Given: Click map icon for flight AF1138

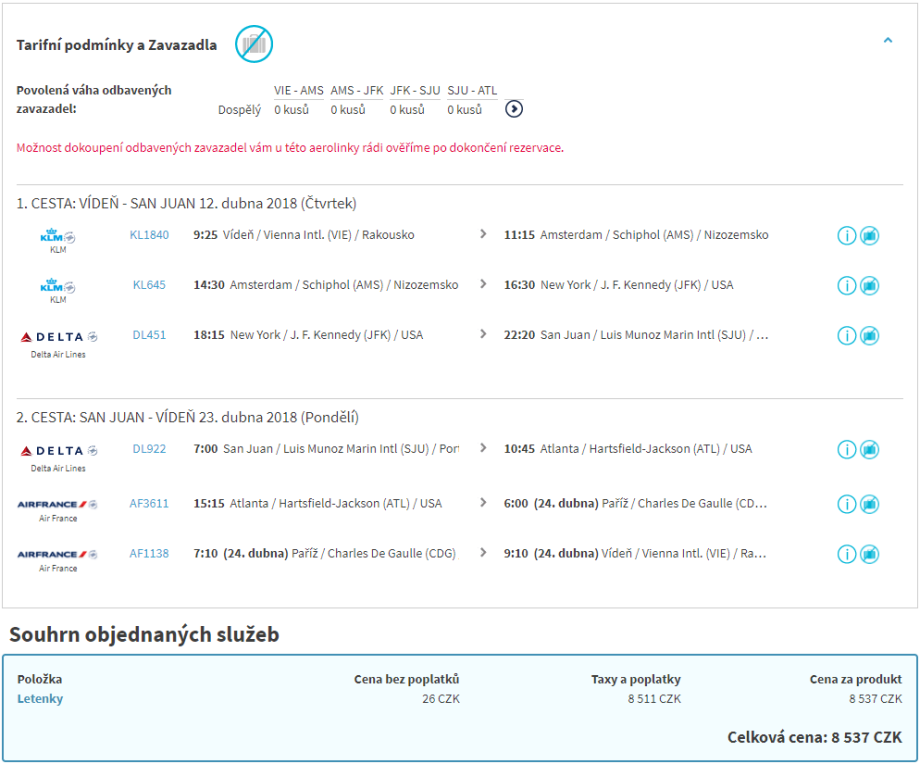Looking at the screenshot, I should [x=869, y=554].
